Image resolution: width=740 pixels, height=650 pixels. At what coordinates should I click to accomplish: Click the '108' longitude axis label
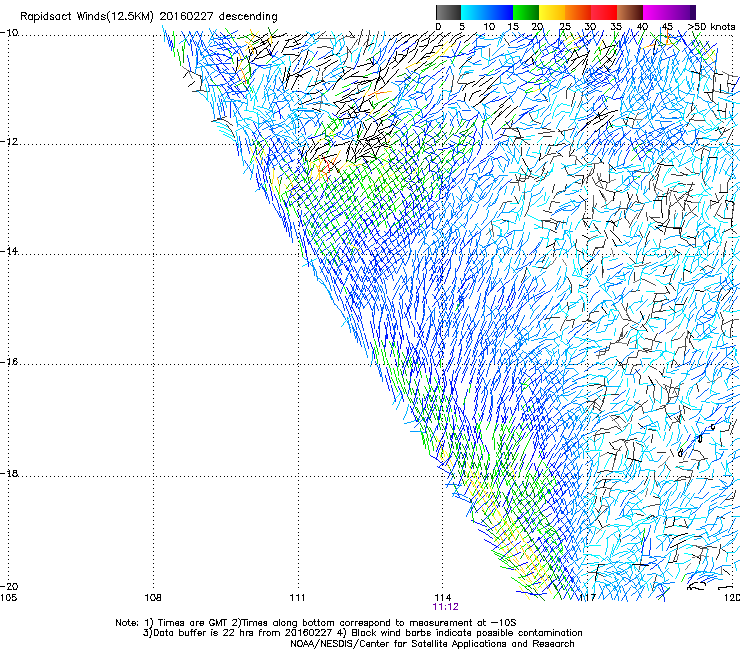pos(153,598)
